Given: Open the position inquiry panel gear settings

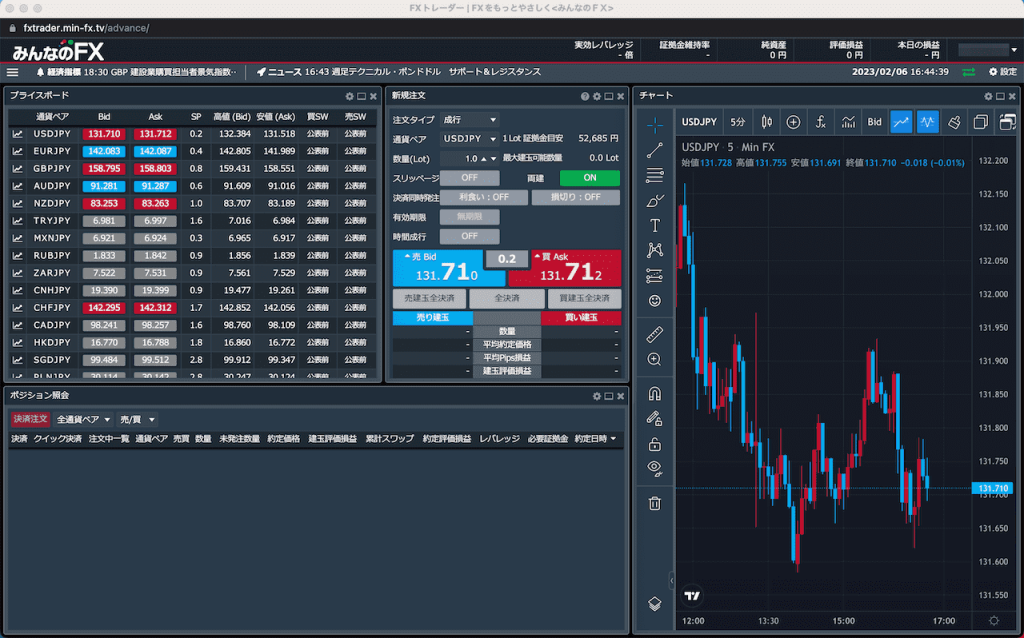Looking at the screenshot, I should click(596, 396).
